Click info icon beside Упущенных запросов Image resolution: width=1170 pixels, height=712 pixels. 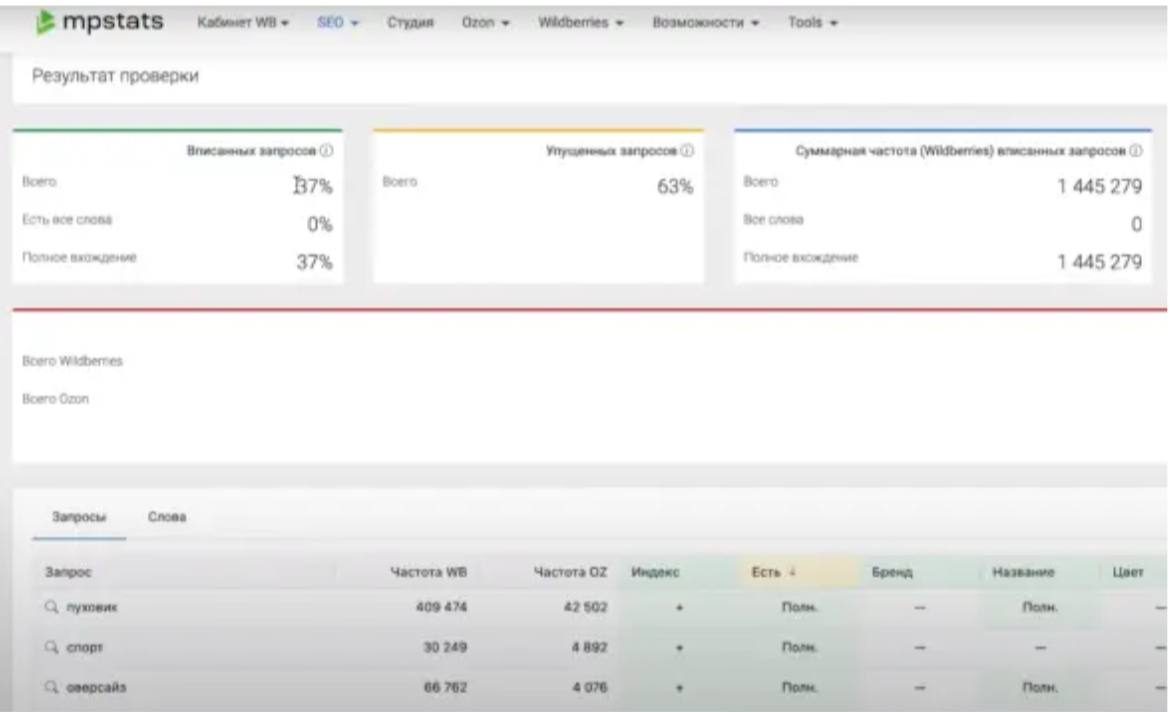[x=687, y=151]
